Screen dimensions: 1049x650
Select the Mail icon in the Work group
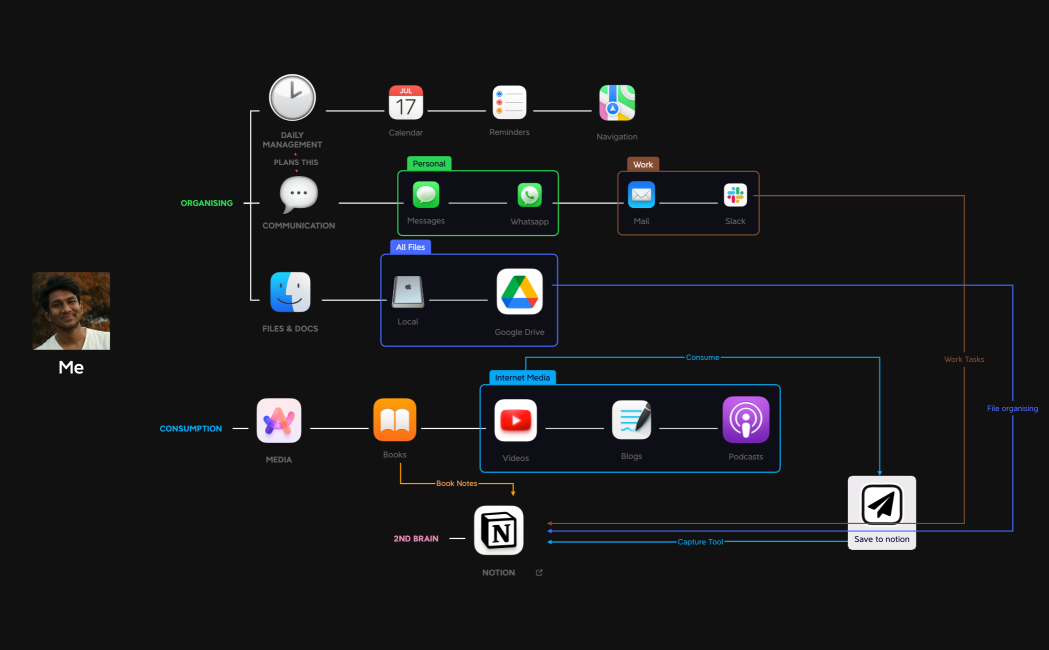(641, 194)
